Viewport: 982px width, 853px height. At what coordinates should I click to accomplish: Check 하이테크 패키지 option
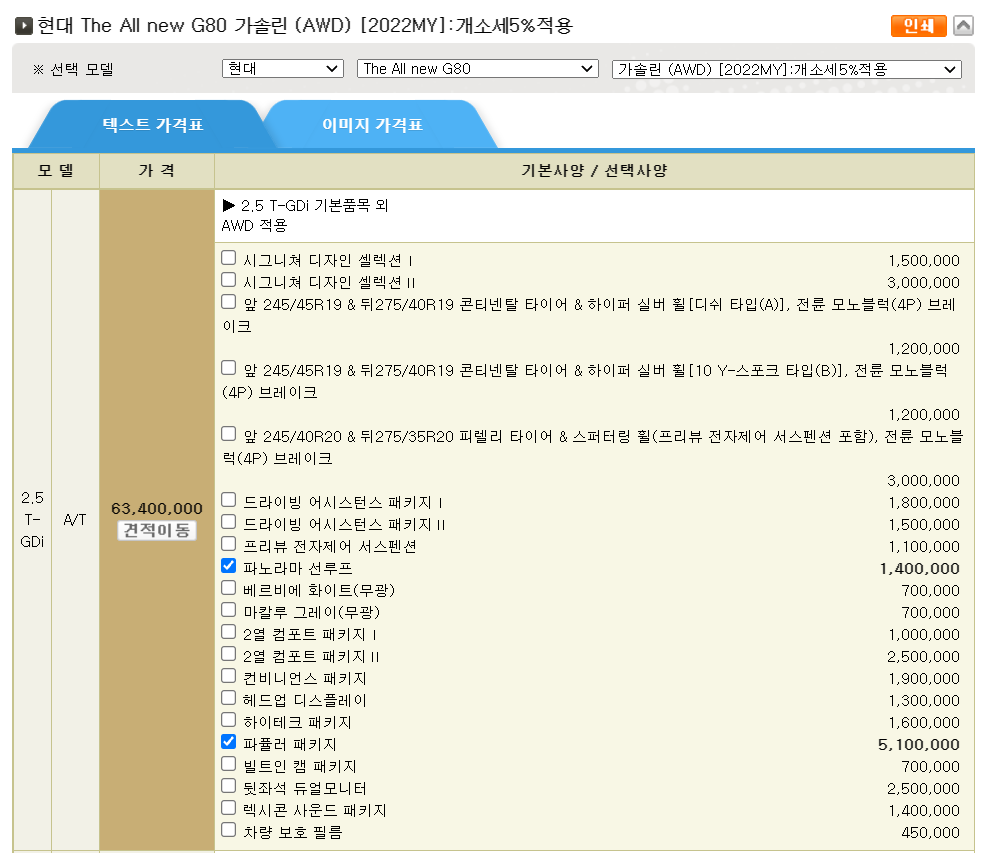pyautogui.click(x=229, y=720)
